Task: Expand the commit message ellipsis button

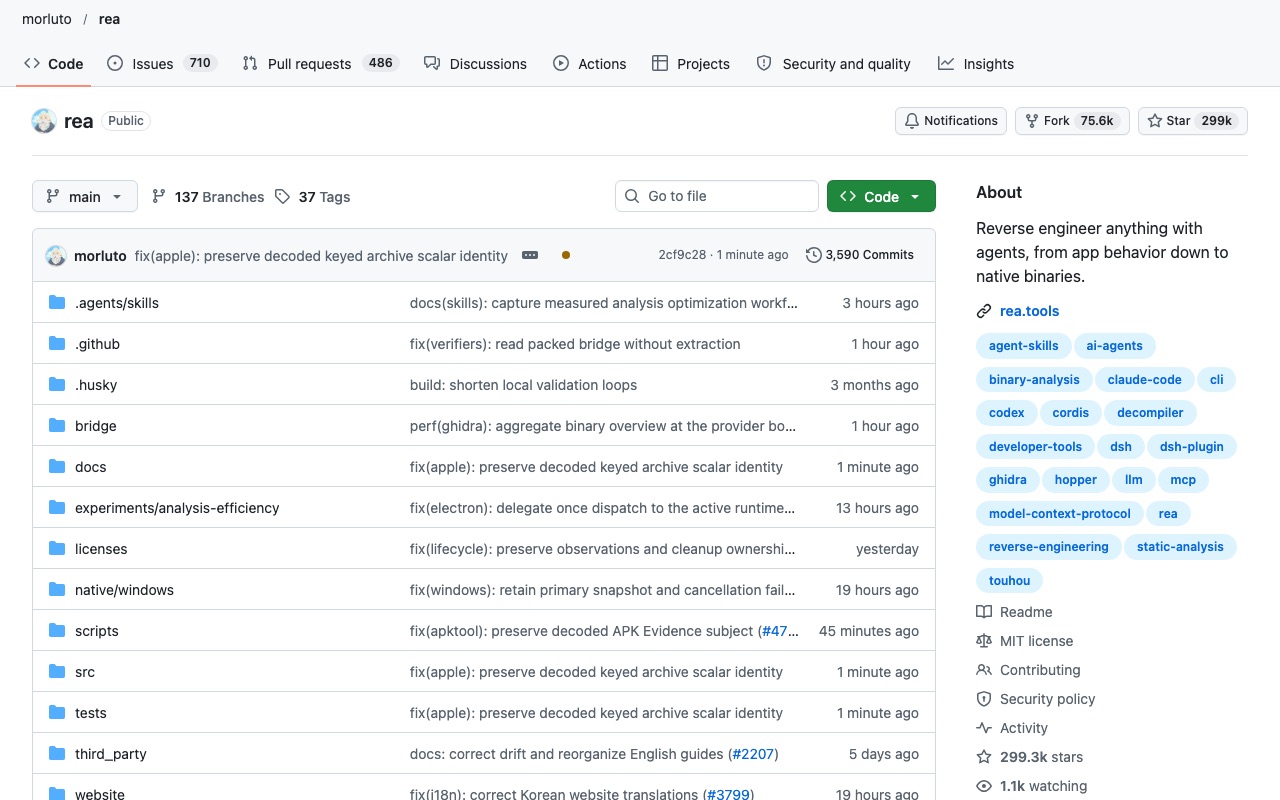Action: (x=530, y=255)
